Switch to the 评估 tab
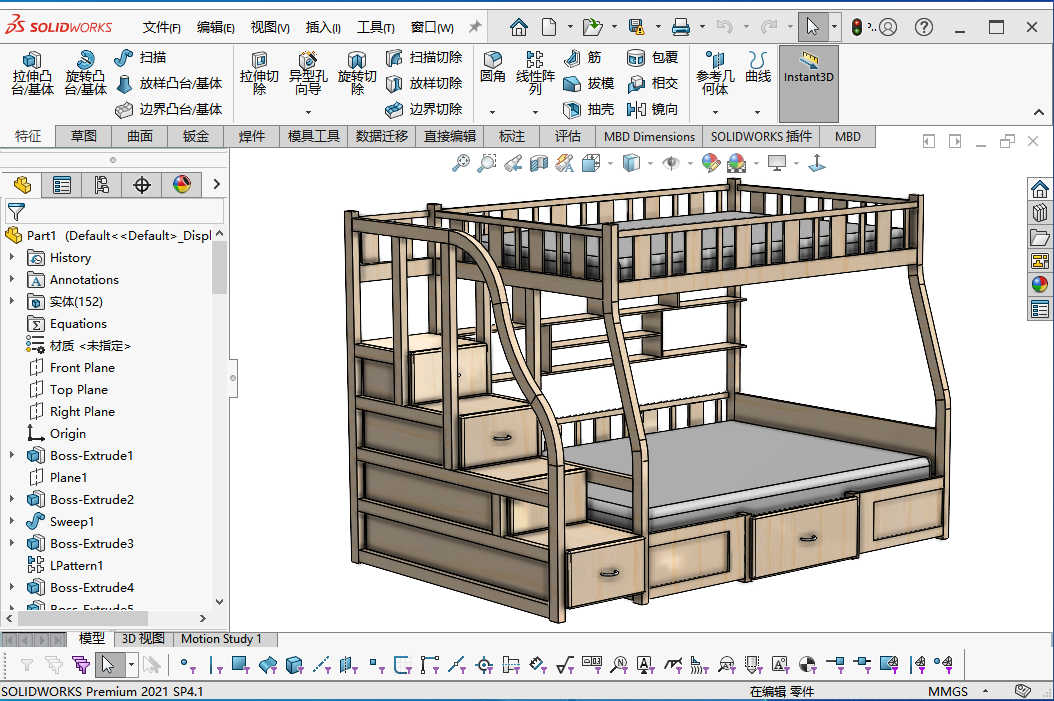Viewport: 1054px width, 701px height. pos(567,136)
